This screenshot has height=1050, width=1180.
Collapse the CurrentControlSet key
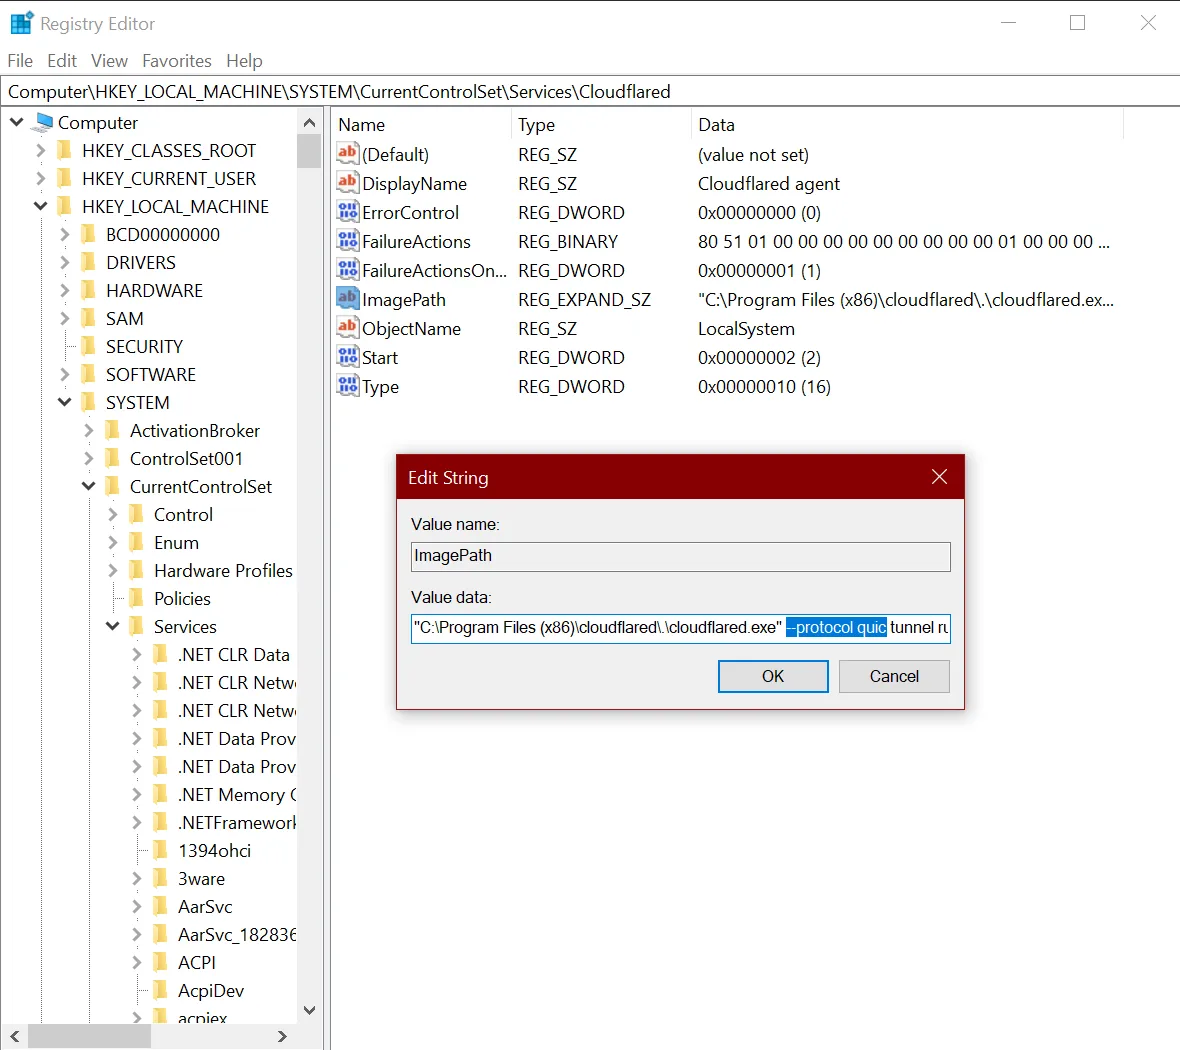[x=88, y=486]
